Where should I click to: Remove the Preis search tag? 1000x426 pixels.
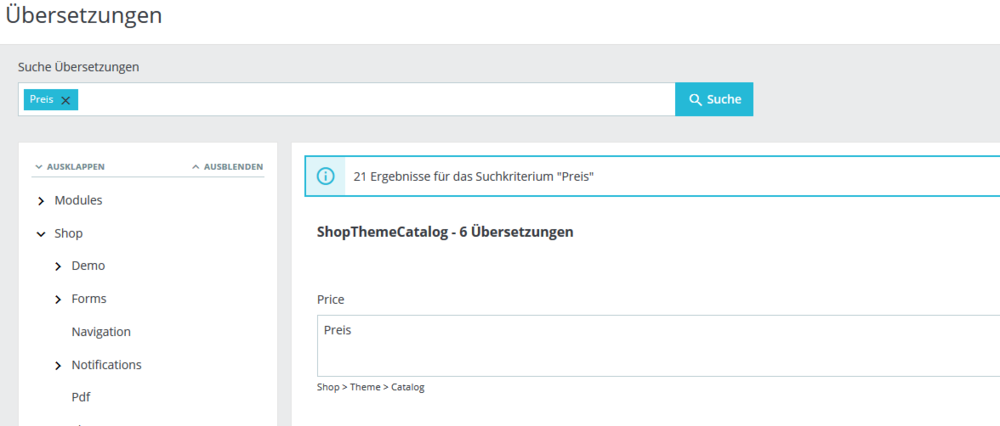pos(66,100)
